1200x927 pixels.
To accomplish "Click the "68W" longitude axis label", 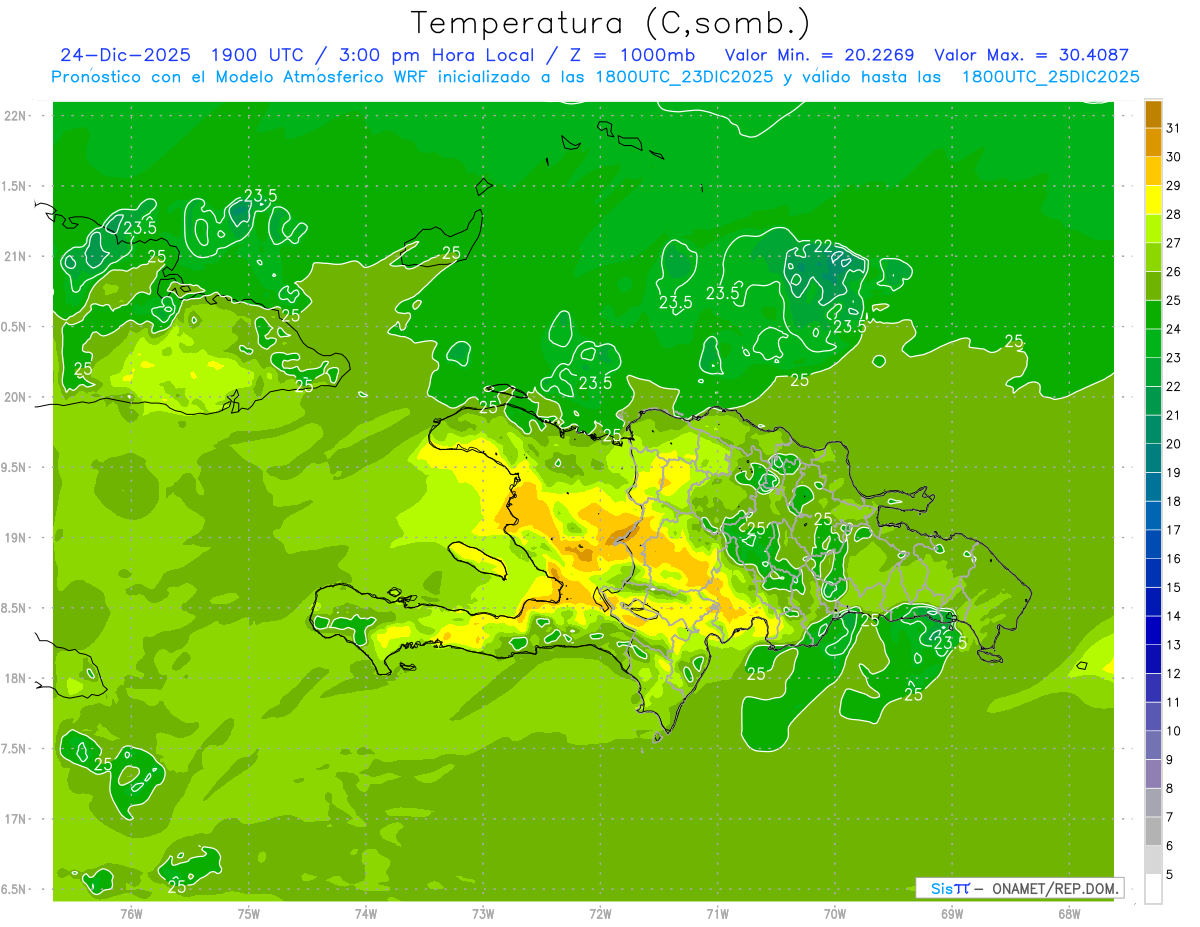I will coord(1069,913).
